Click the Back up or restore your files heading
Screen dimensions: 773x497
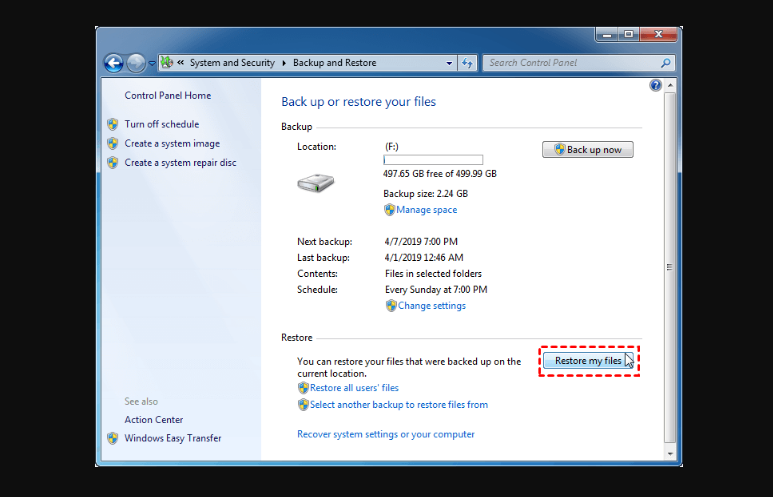pyautogui.click(x=358, y=102)
